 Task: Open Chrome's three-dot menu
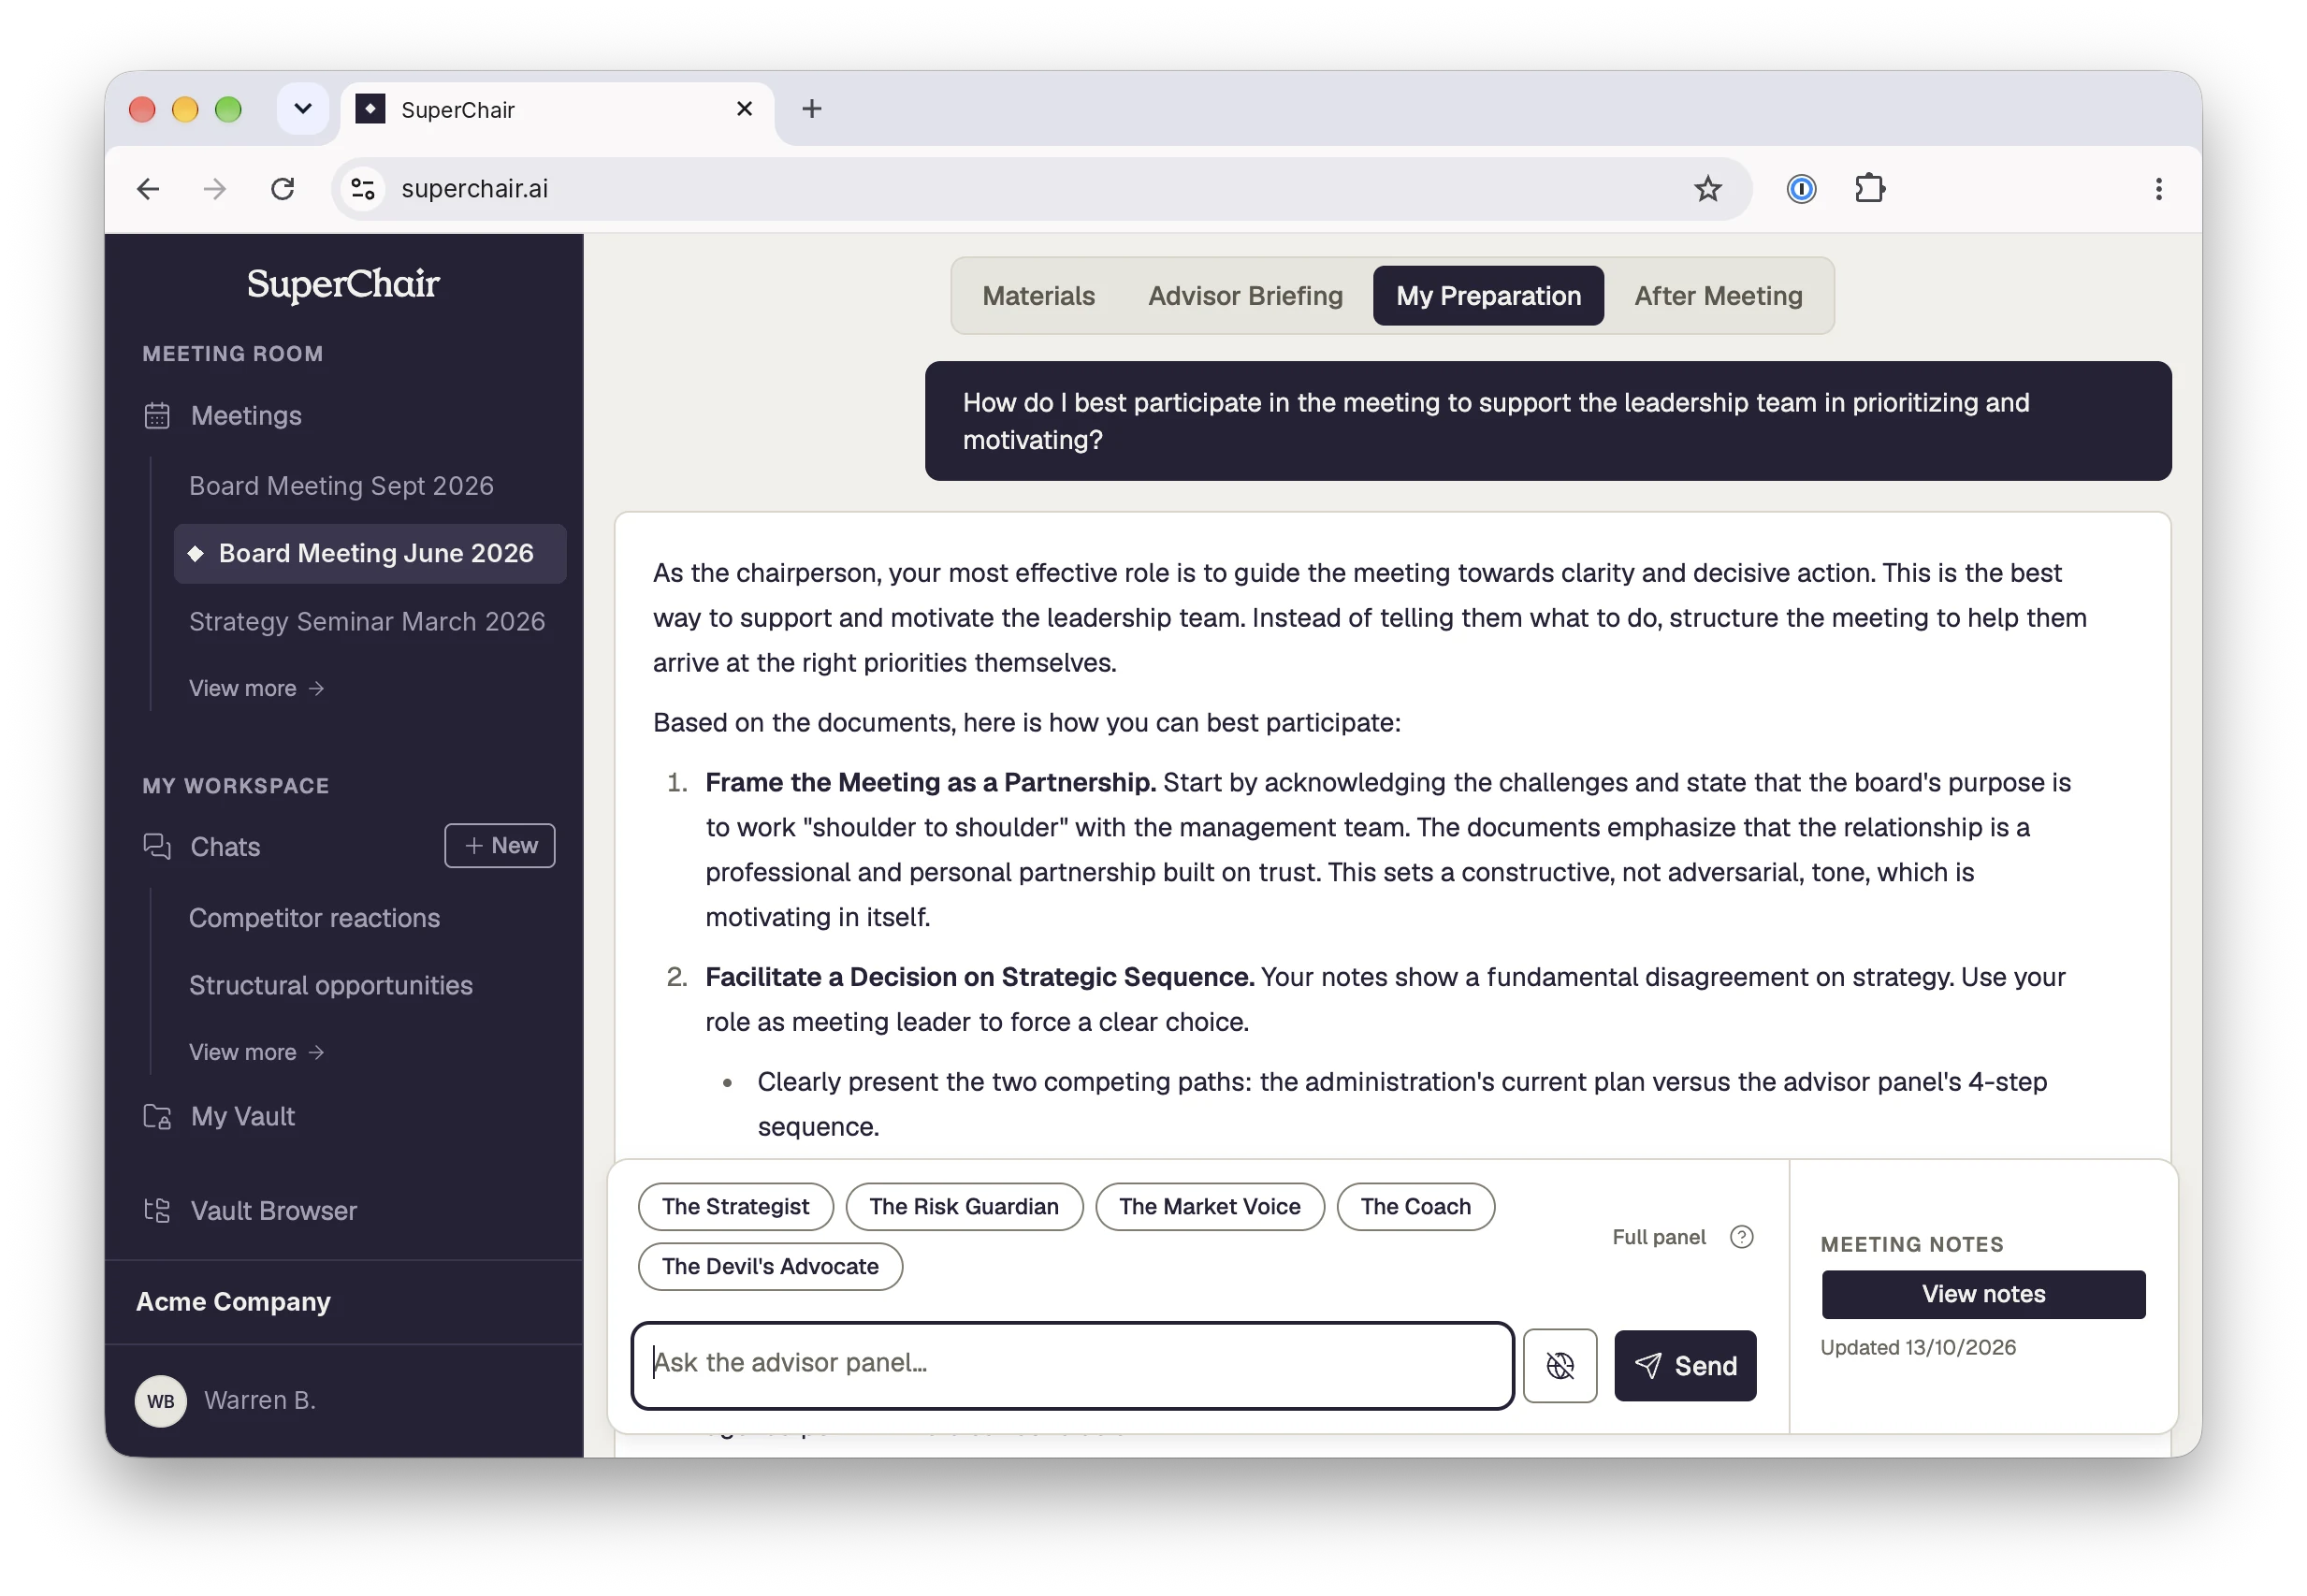(x=2158, y=188)
